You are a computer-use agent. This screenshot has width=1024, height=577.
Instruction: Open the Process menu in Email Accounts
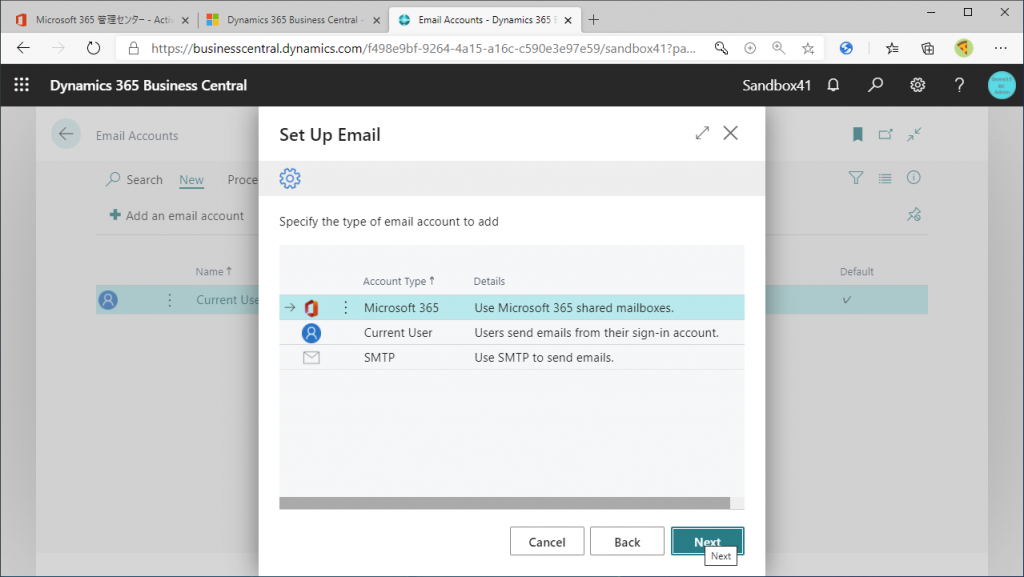(242, 179)
